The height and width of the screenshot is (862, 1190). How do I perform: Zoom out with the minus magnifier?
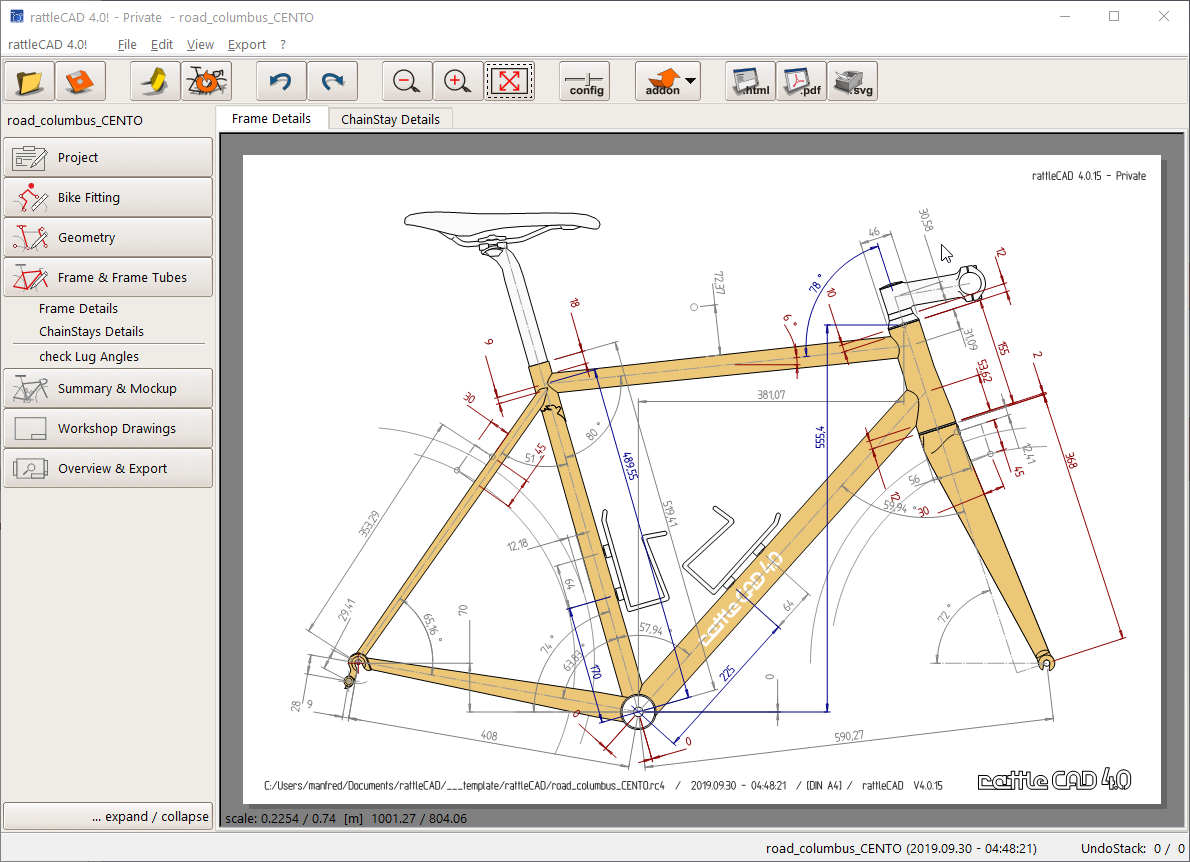point(407,81)
